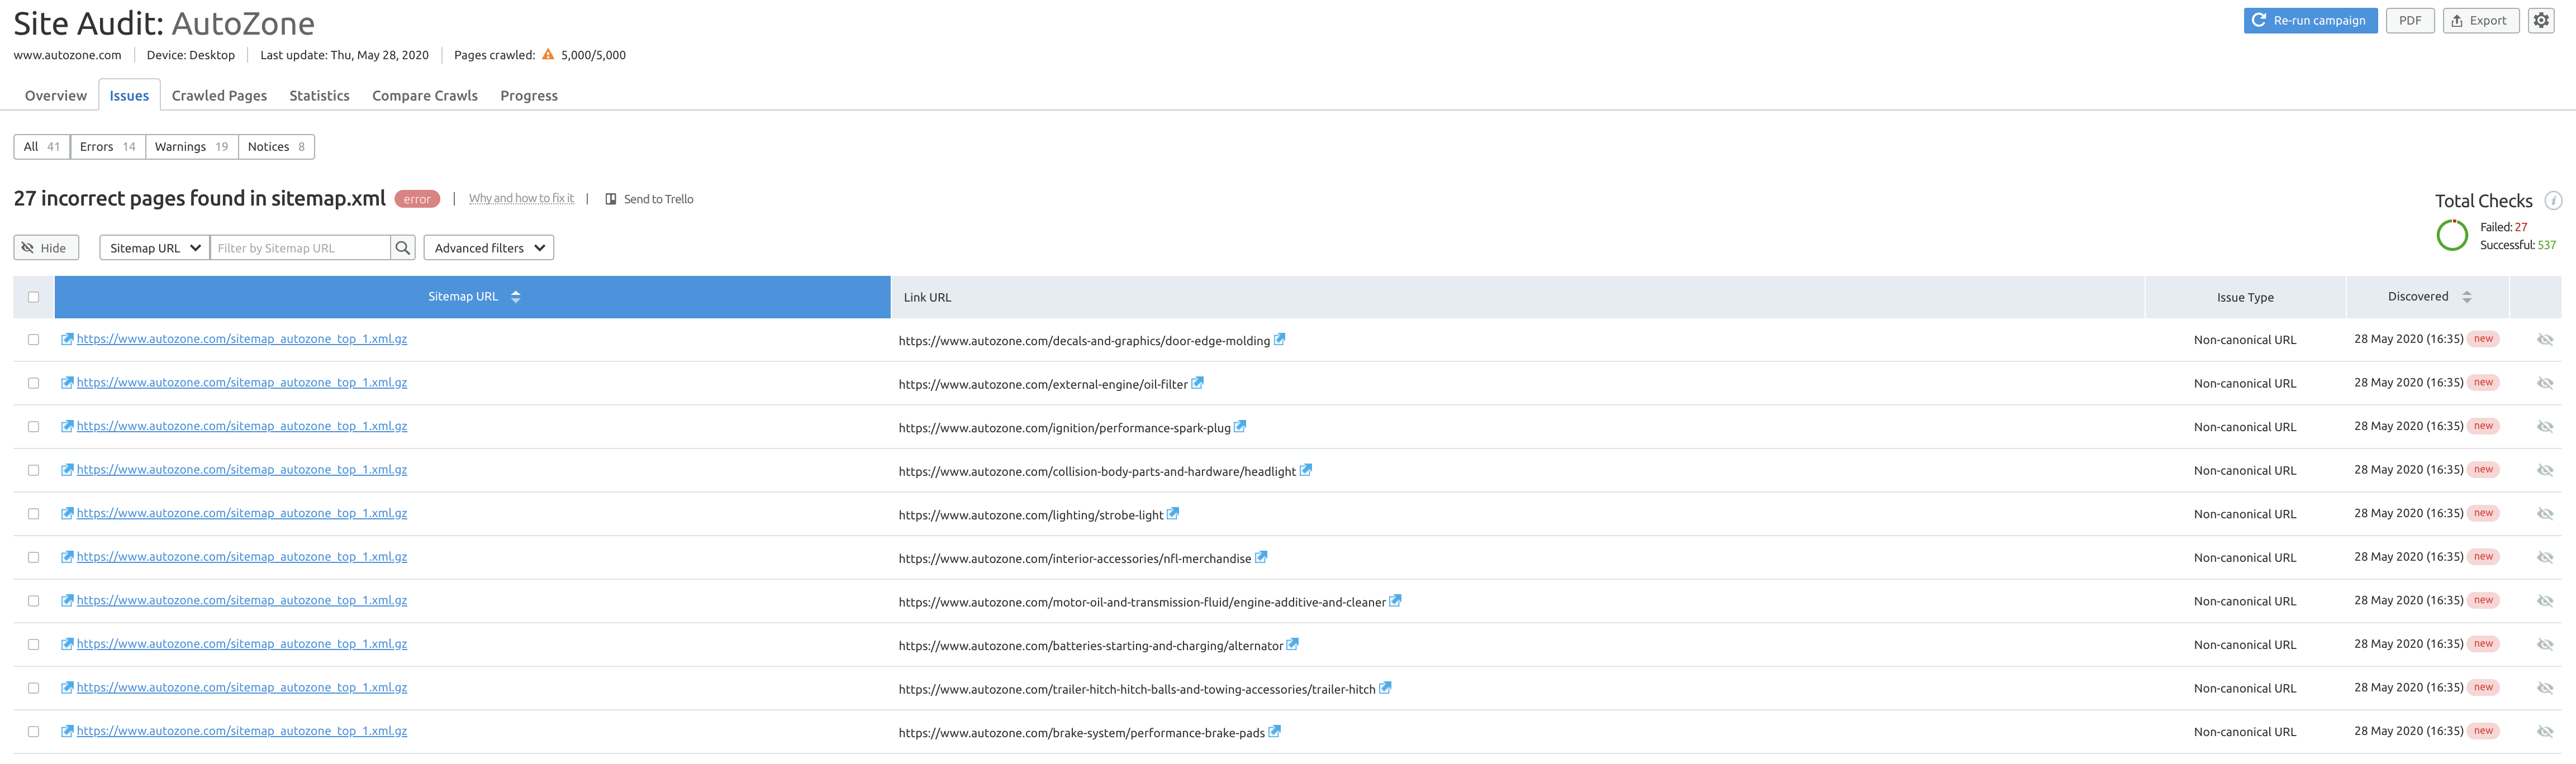The width and height of the screenshot is (2576, 764).
Task: Hide the trailer-hitch row with eye icon
Action: [x=2545, y=688]
